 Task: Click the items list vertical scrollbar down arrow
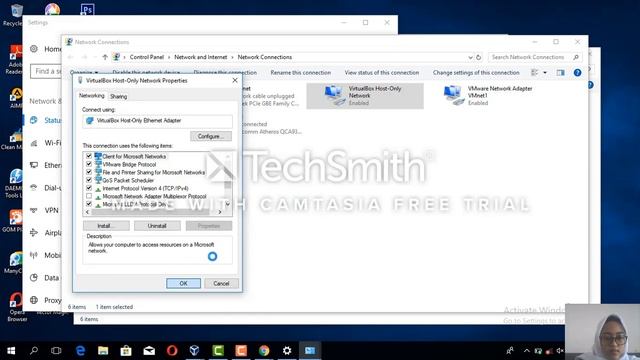[228, 204]
